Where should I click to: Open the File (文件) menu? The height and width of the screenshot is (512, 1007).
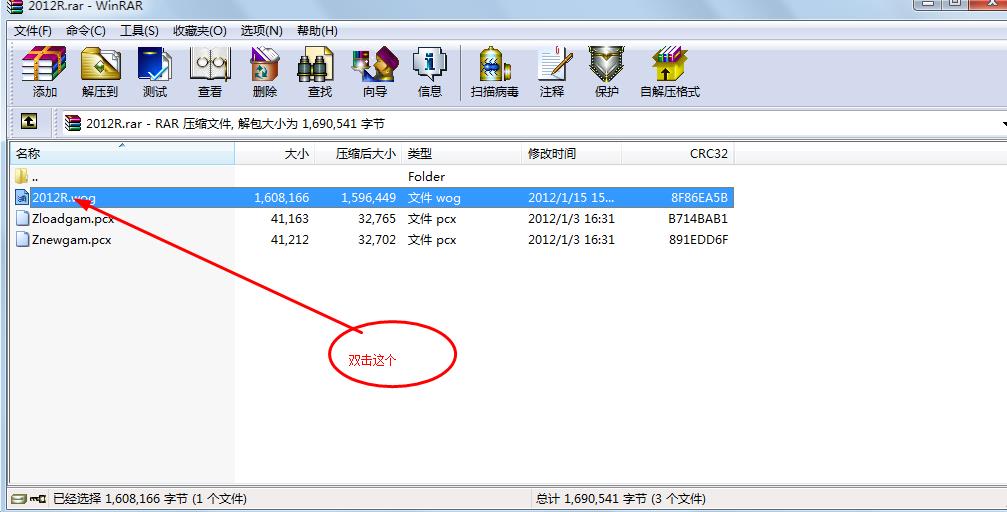point(33,31)
